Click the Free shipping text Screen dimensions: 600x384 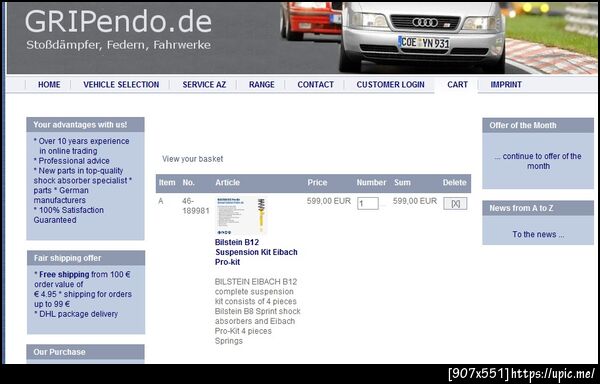64,274
